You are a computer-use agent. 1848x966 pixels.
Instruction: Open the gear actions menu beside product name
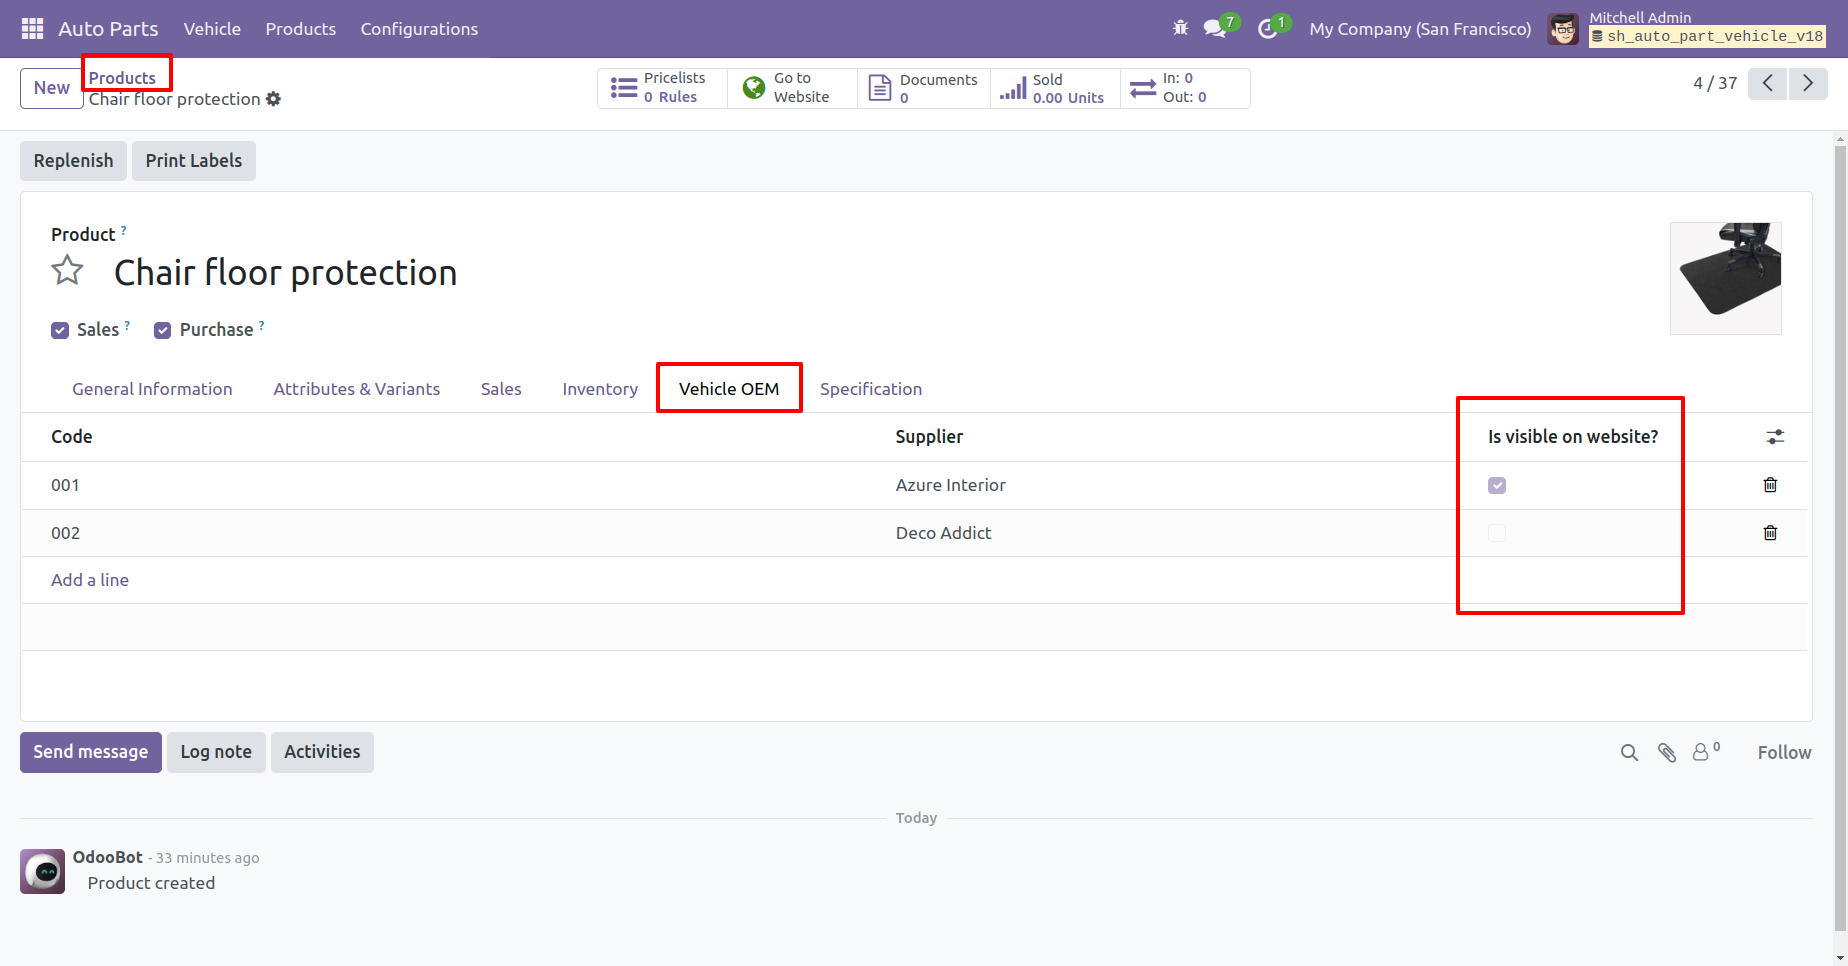pyautogui.click(x=274, y=99)
